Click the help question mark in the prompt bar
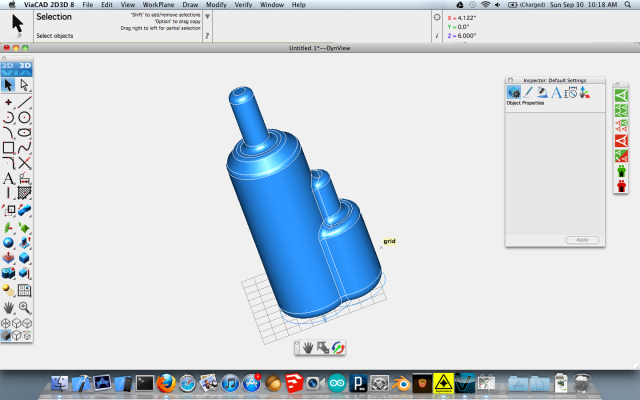Screen dimensions: 640x400 (207, 36)
